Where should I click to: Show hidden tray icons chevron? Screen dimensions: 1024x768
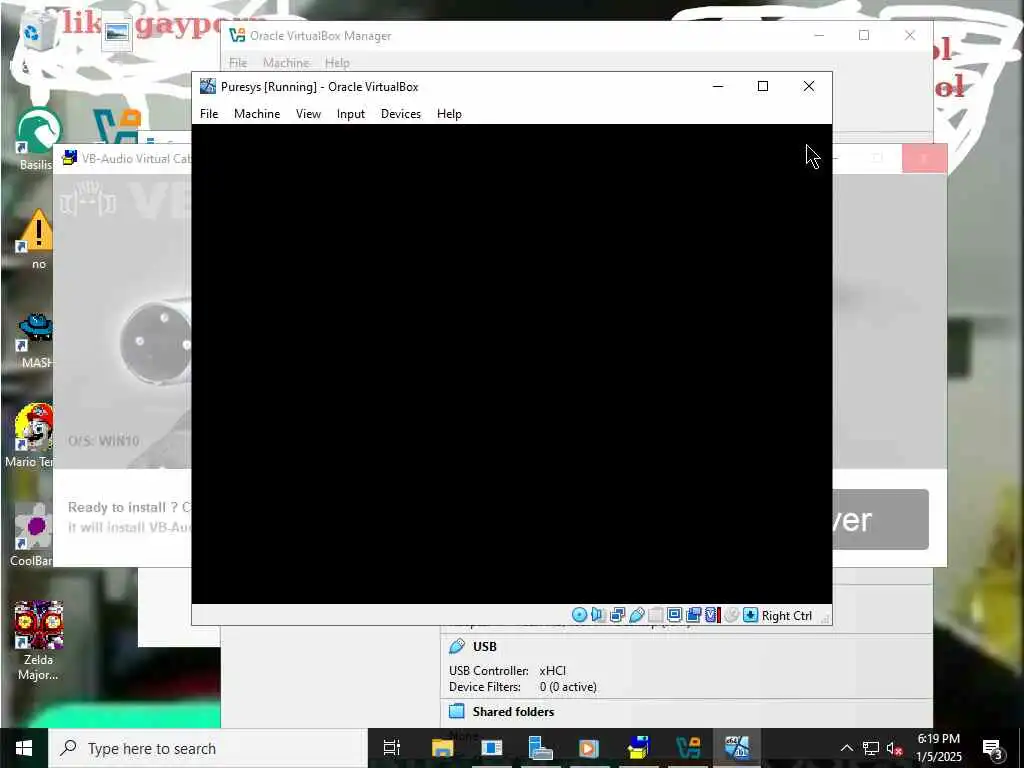coord(846,748)
